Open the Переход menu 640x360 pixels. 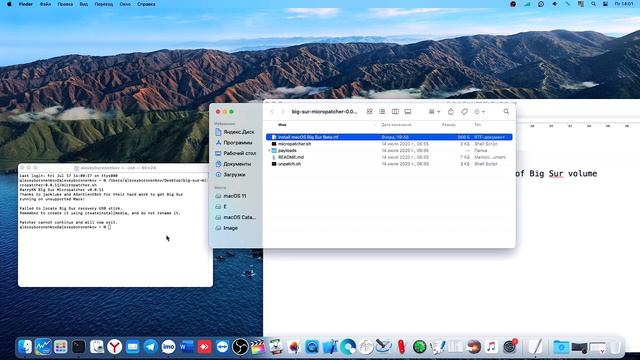click(x=104, y=4)
